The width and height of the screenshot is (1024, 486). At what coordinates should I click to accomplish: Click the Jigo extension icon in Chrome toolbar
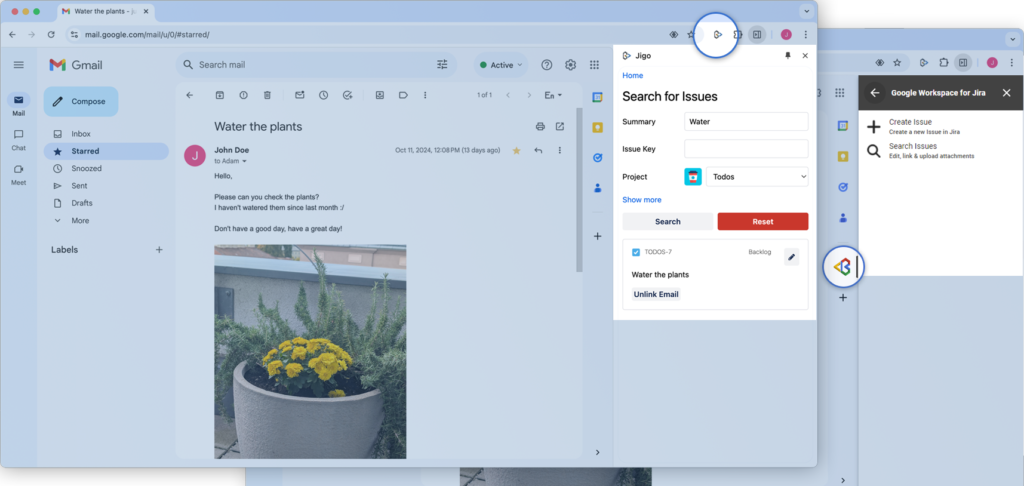coord(717,34)
